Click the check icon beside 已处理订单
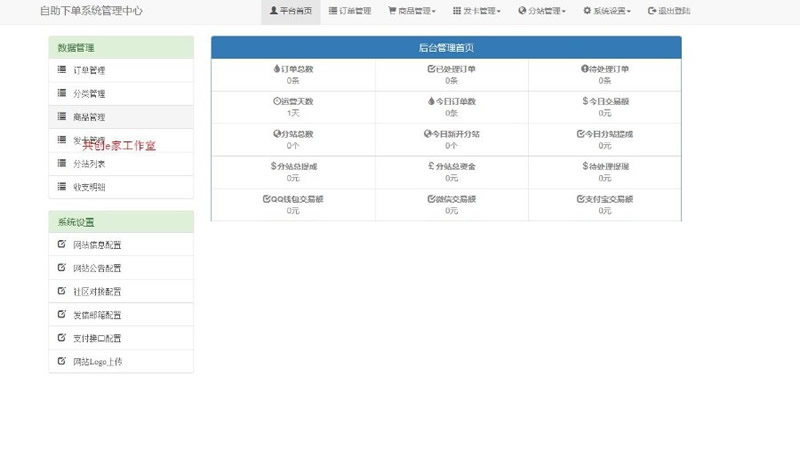 [x=430, y=69]
